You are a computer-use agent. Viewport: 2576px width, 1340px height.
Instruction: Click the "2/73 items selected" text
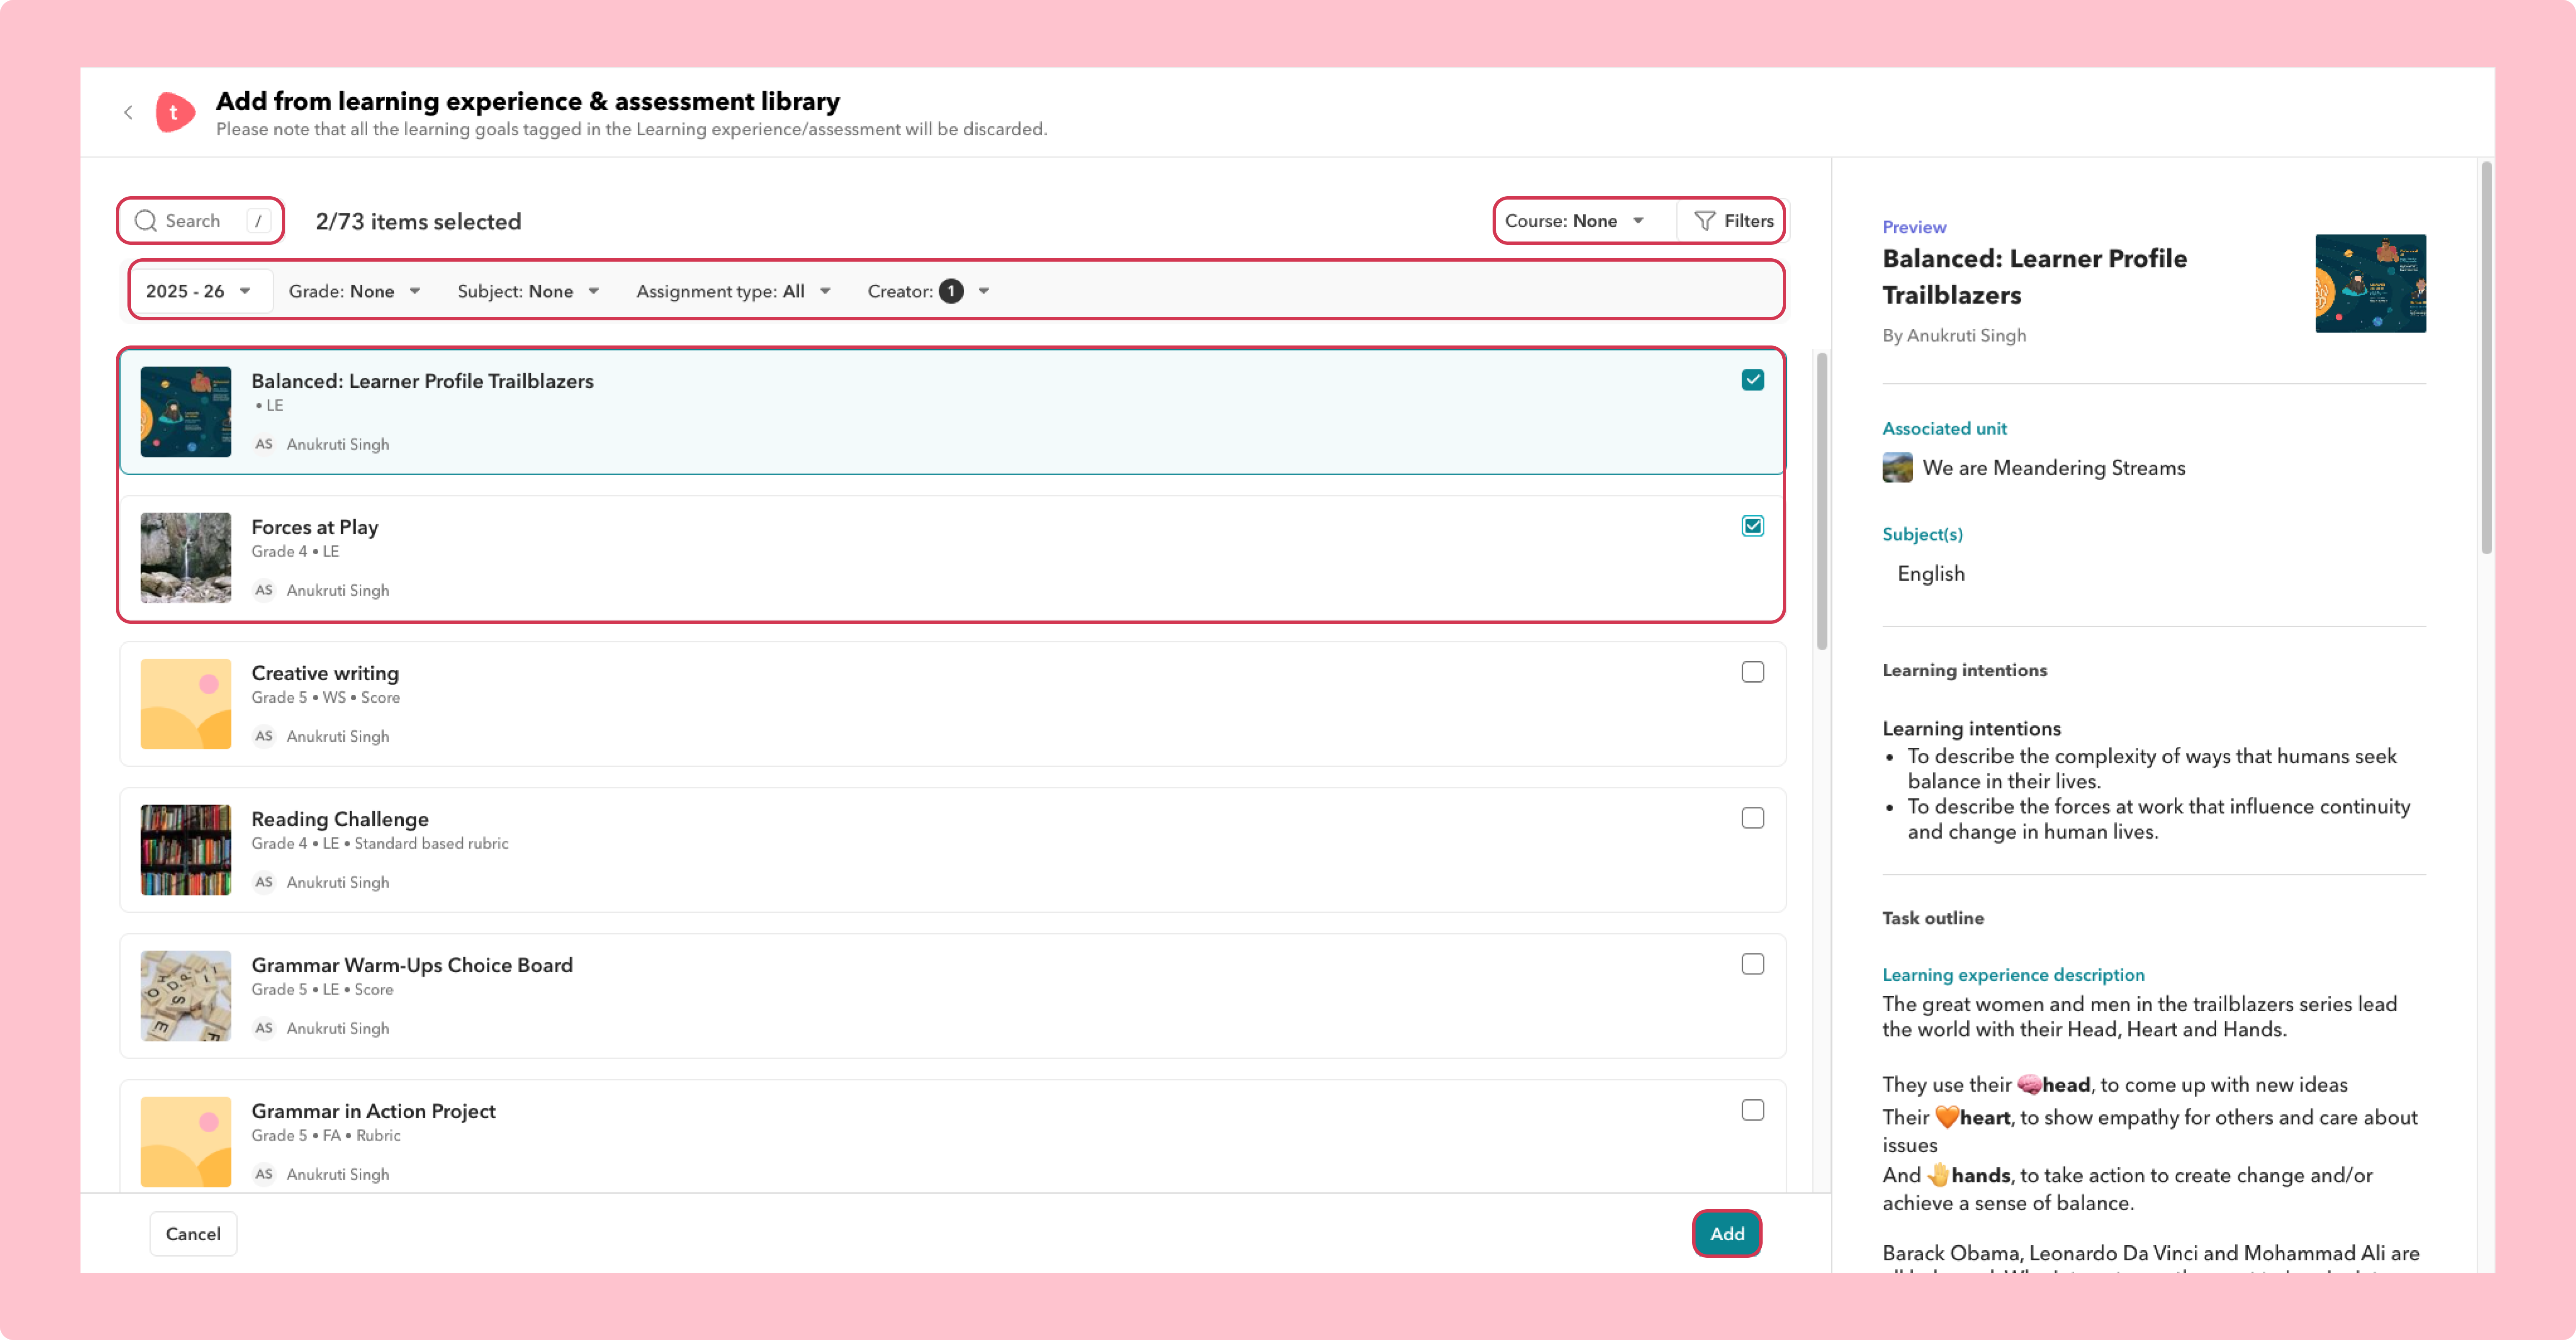point(419,222)
